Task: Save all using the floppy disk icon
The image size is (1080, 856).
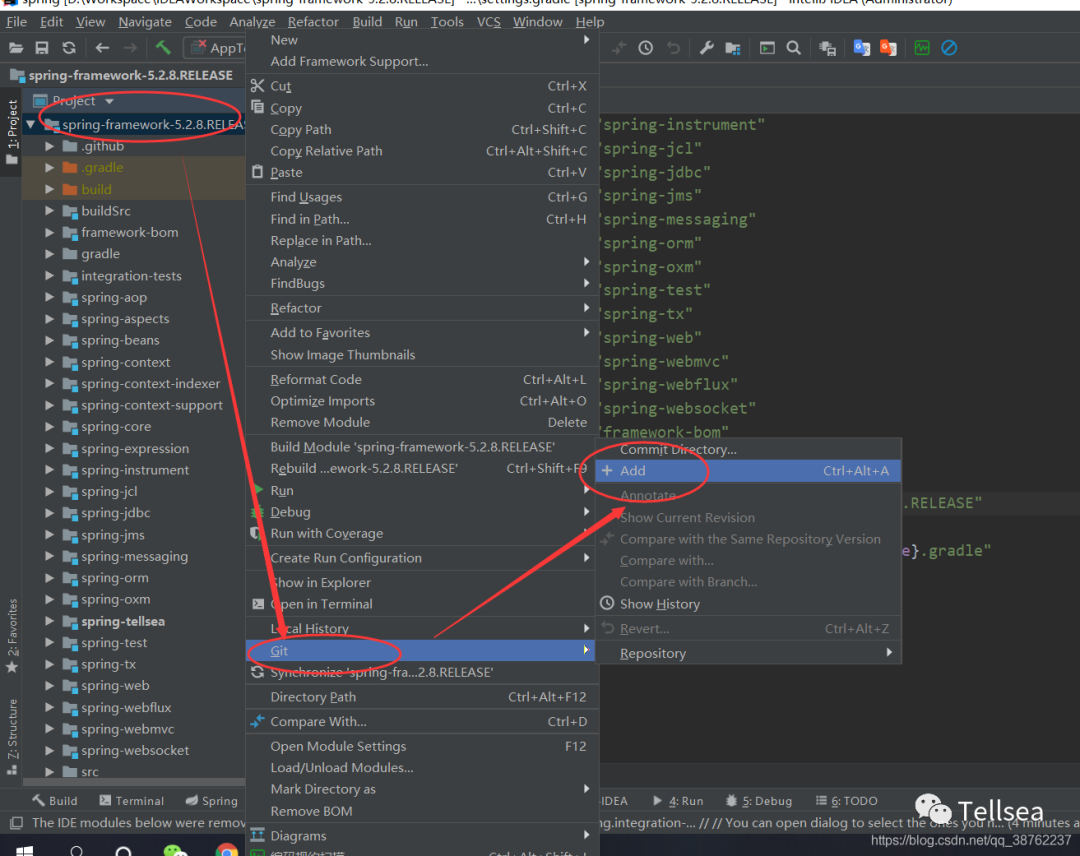Action: [x=42, y=48]
